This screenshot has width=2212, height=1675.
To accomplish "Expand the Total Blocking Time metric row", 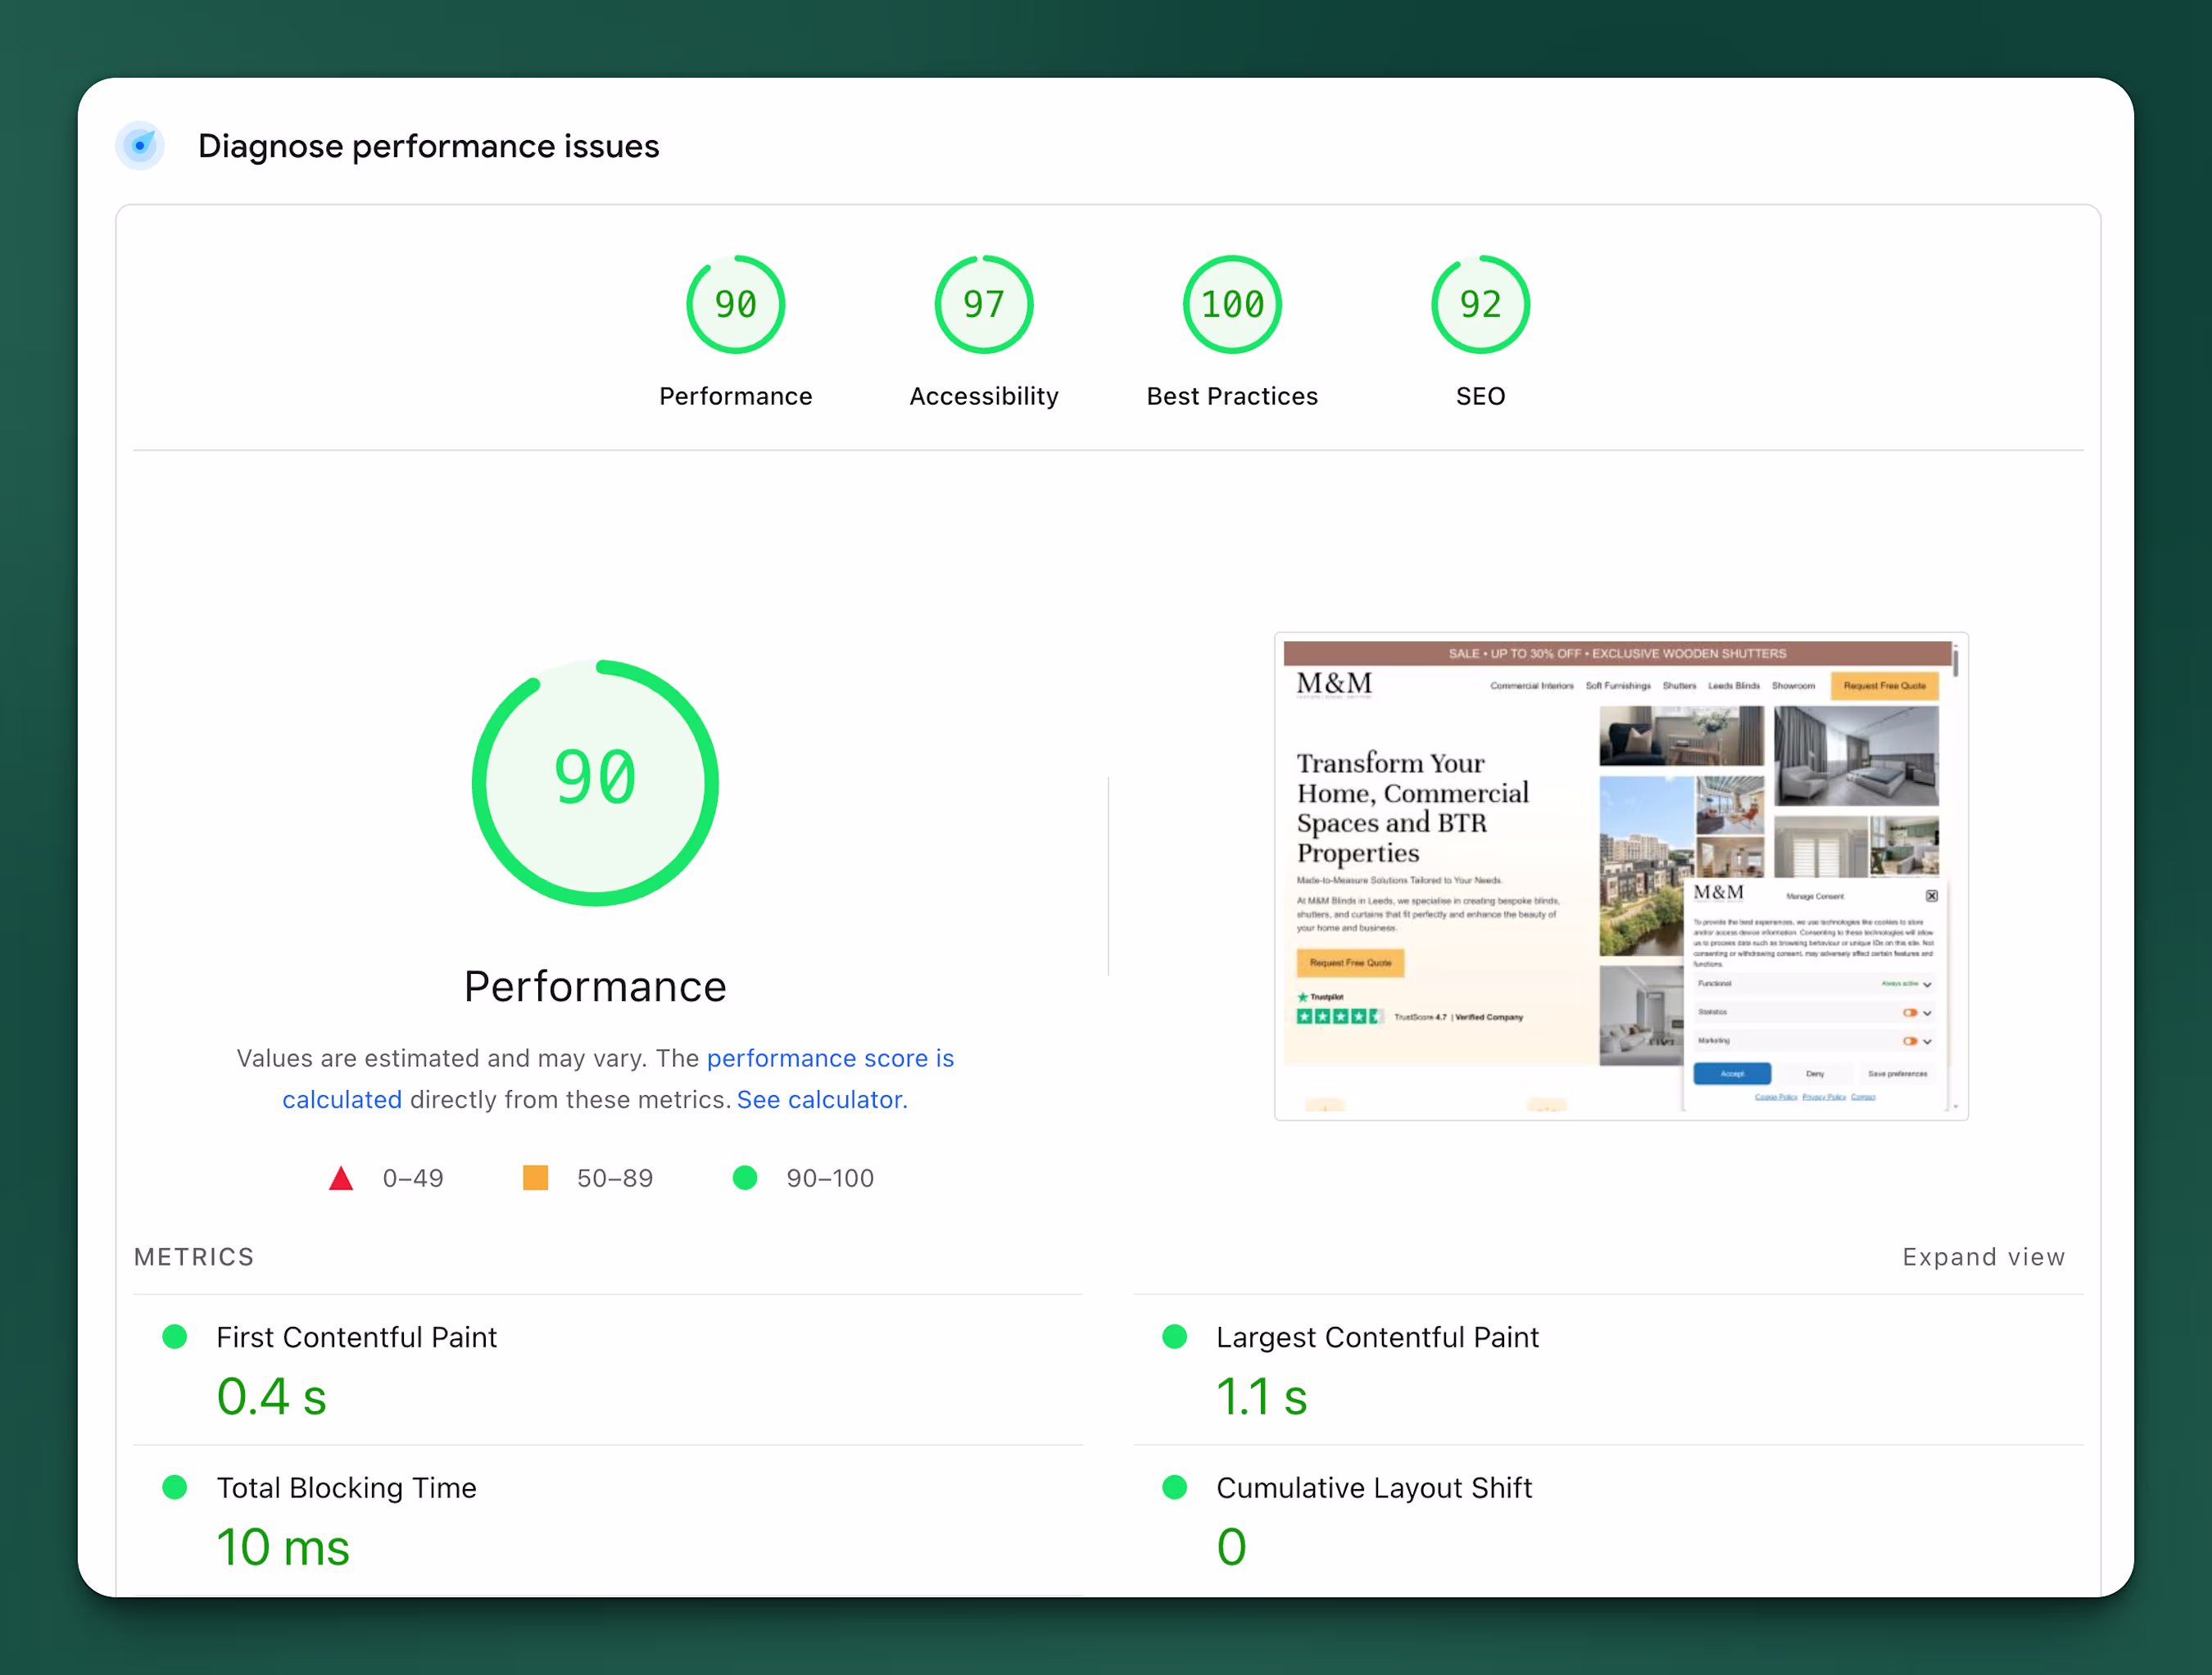I will pyautogui.click(x=346, y=1487).
